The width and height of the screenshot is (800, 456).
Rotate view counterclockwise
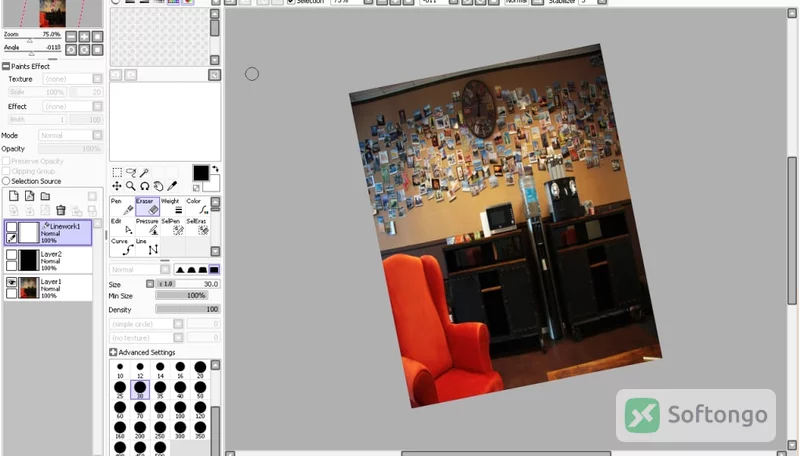pos(71,49)
